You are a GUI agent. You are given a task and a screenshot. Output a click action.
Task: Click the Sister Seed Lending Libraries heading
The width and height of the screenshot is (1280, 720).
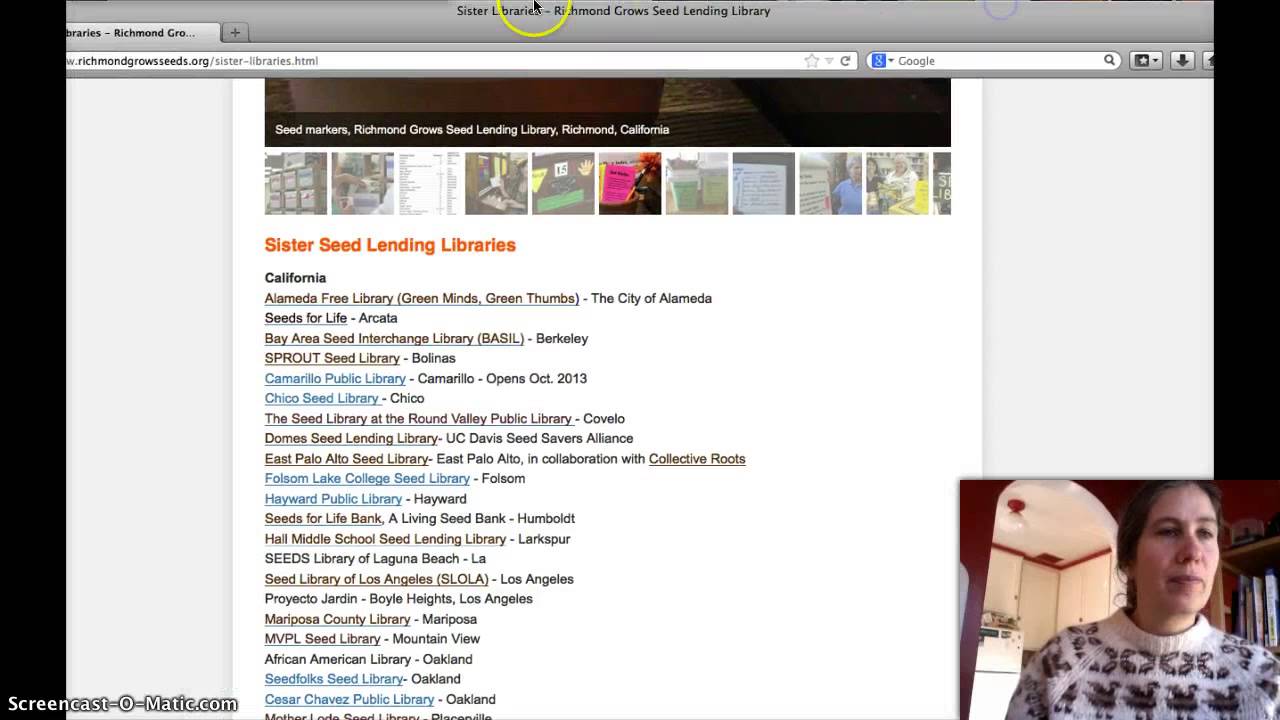390,245
